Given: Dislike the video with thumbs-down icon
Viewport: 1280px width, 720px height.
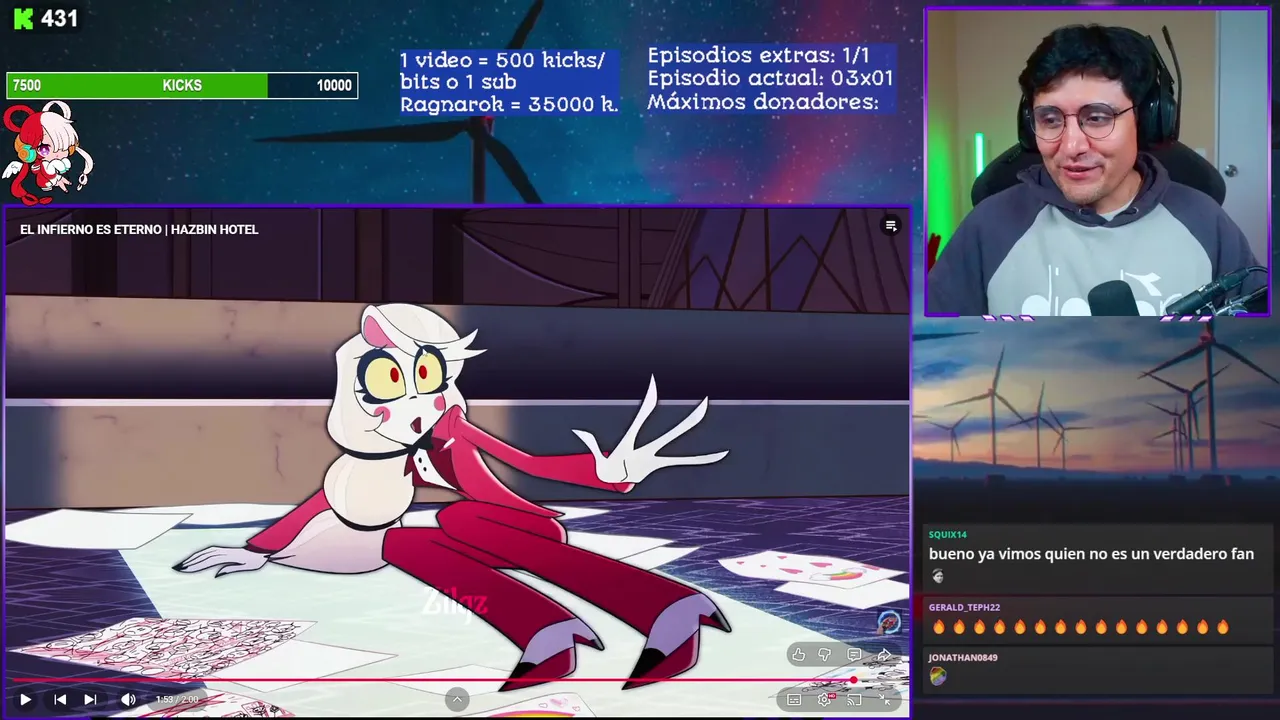Looking at the screenshot, I should click(825, 655).
